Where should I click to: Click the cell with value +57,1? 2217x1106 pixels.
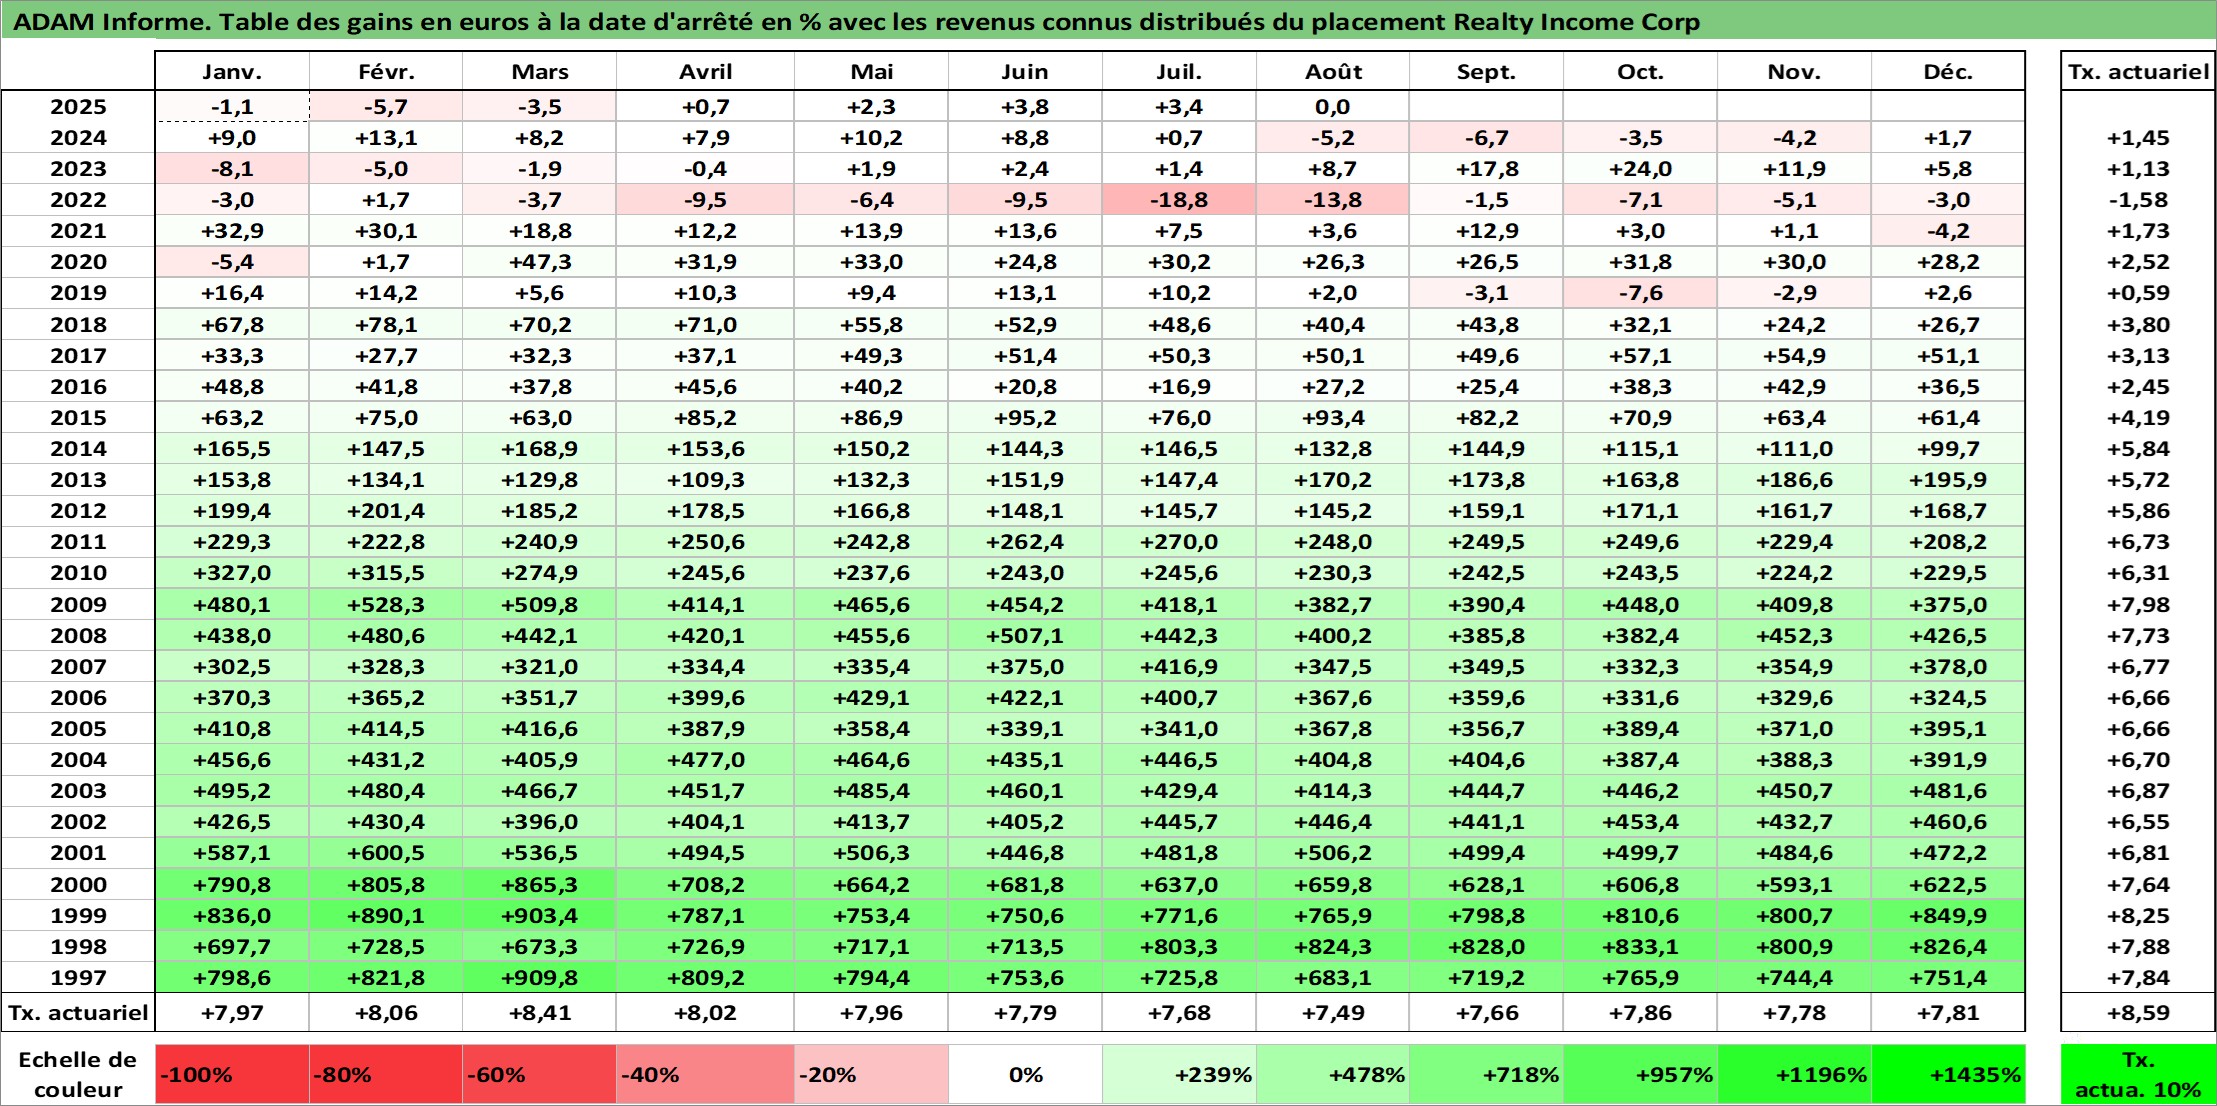pyautogui.click(x=1640, y=356)
